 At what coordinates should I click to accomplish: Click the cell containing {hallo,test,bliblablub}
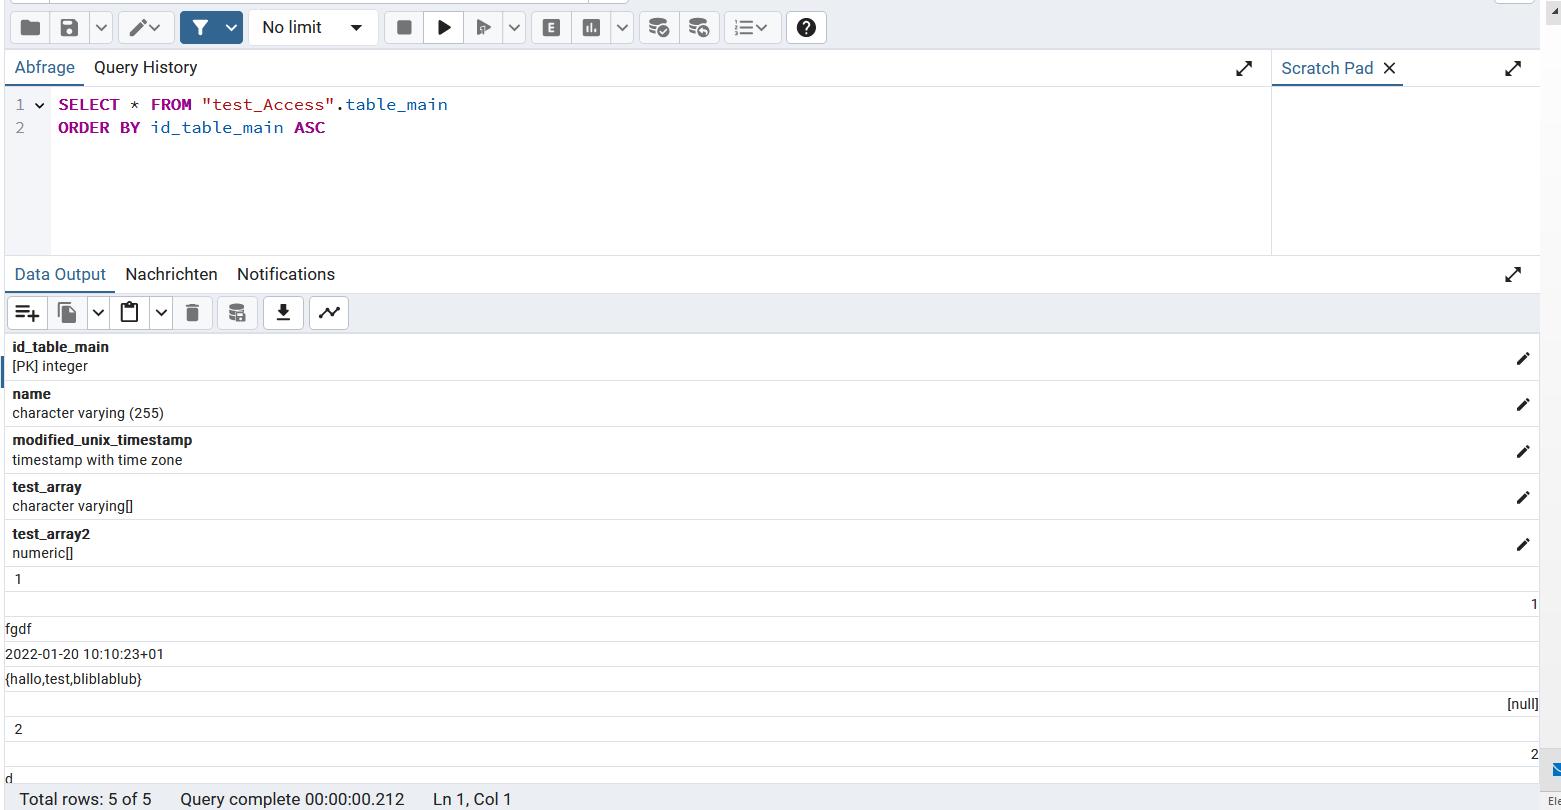tap(74, 679)
